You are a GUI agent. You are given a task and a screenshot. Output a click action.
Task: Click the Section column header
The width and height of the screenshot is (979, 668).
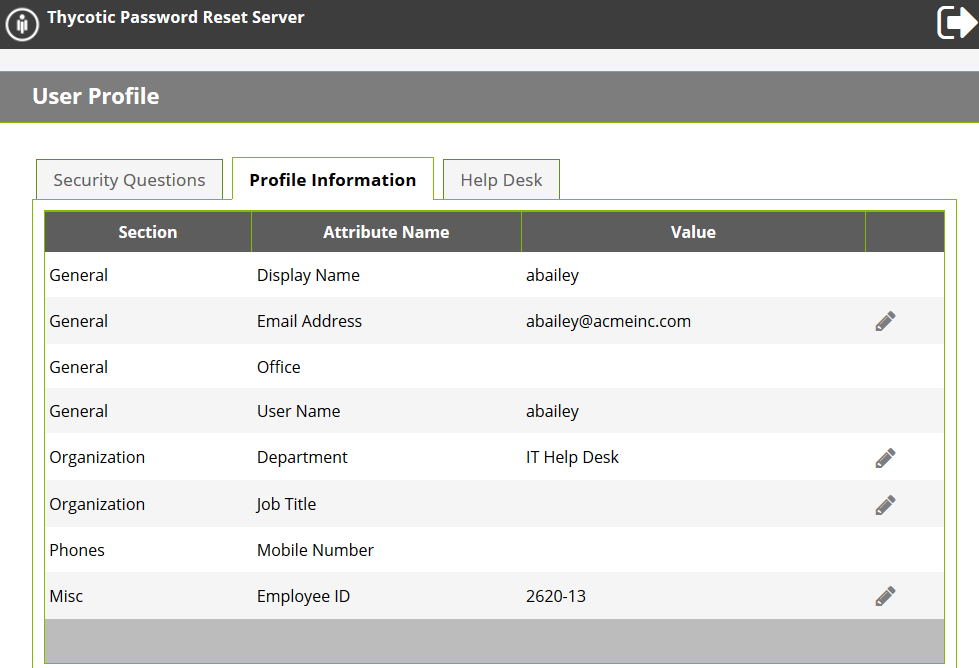pos(148,232)
